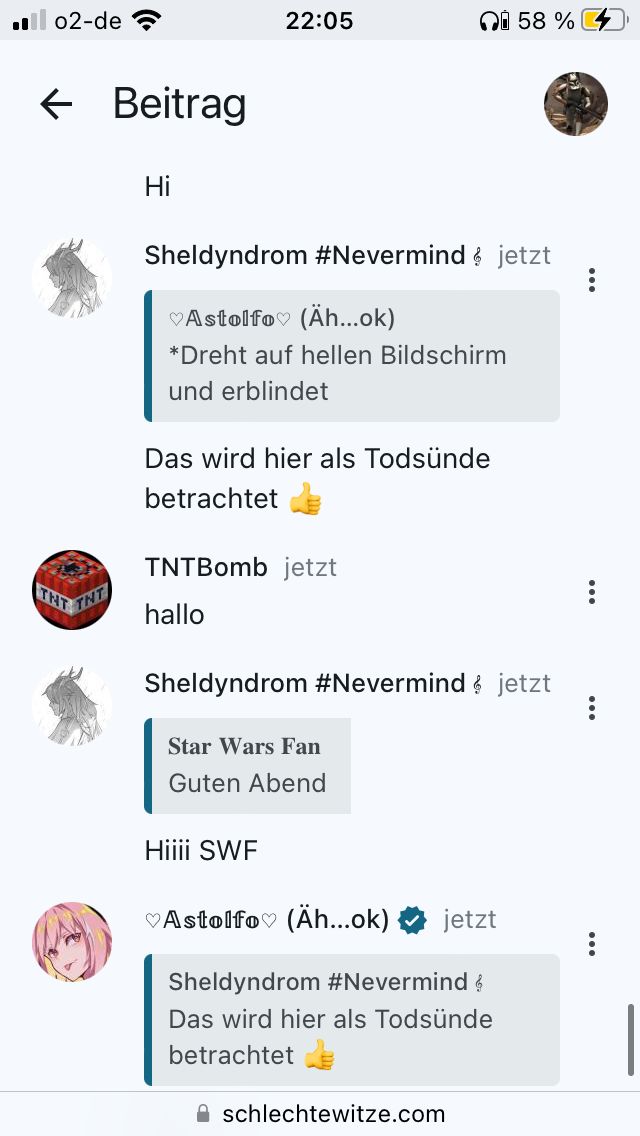640x1136 pixels.
Task: Tap the pink-haired Astolfo avatar
Action: pyautogui.click(x=72, y=941)
